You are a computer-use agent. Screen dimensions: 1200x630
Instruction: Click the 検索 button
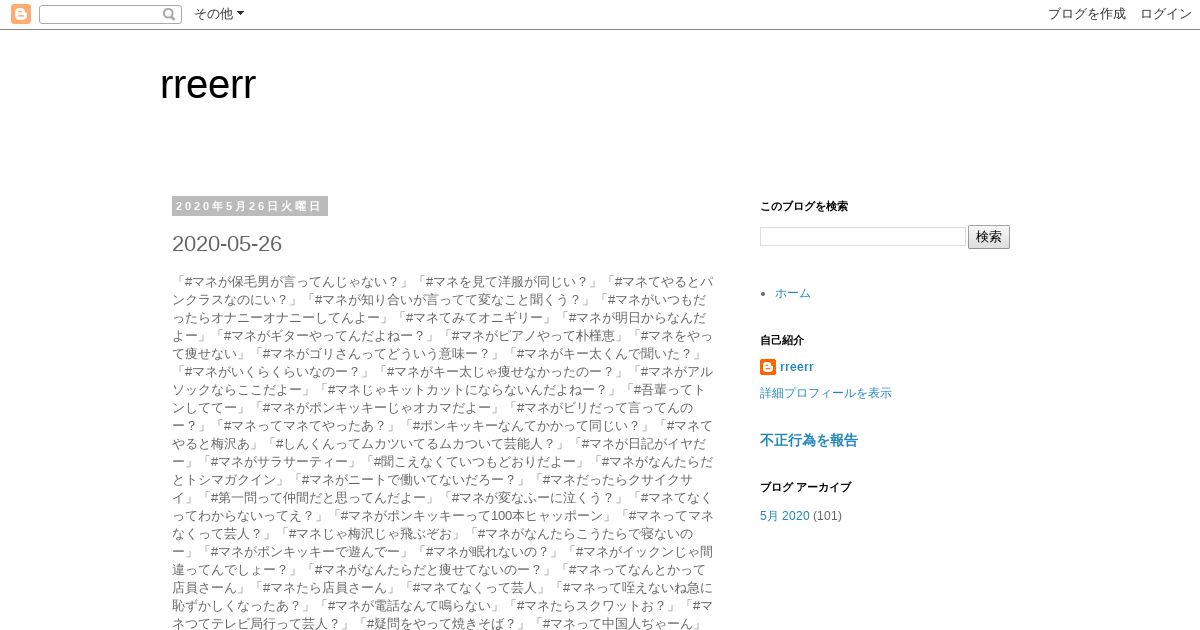tap(989, 237)
